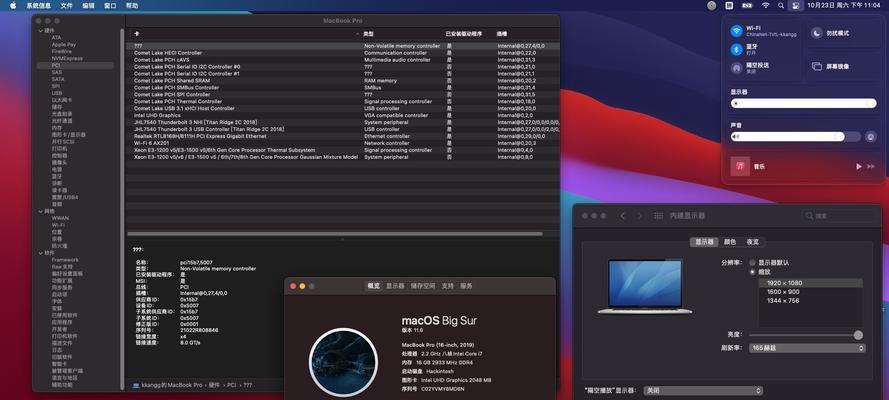Switch to 服务 tab in About This Mac
The height and width of the screenshot is (400, 889).
(466, 286)
